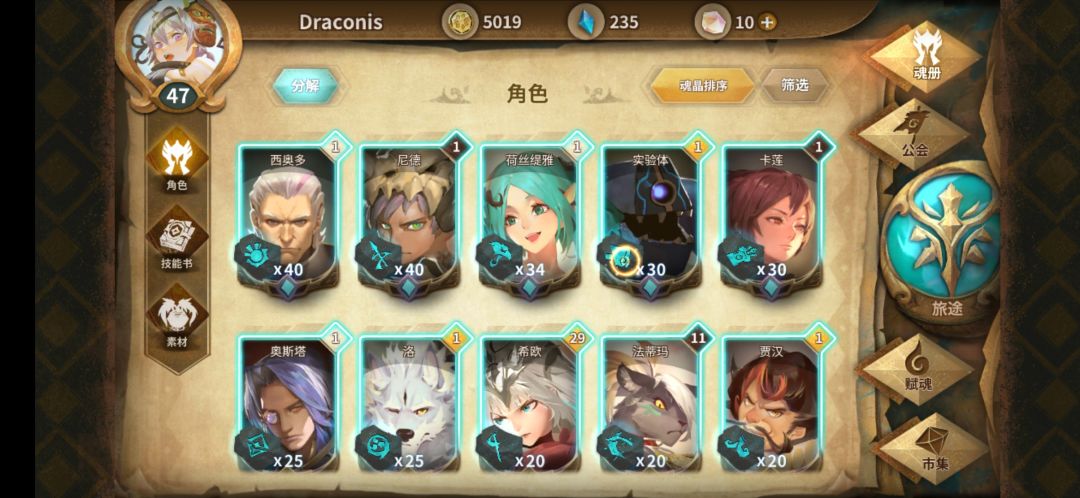Open the 赋魂 menu icon
Screen dimensions: 1080x498
(x=917, y=369)
